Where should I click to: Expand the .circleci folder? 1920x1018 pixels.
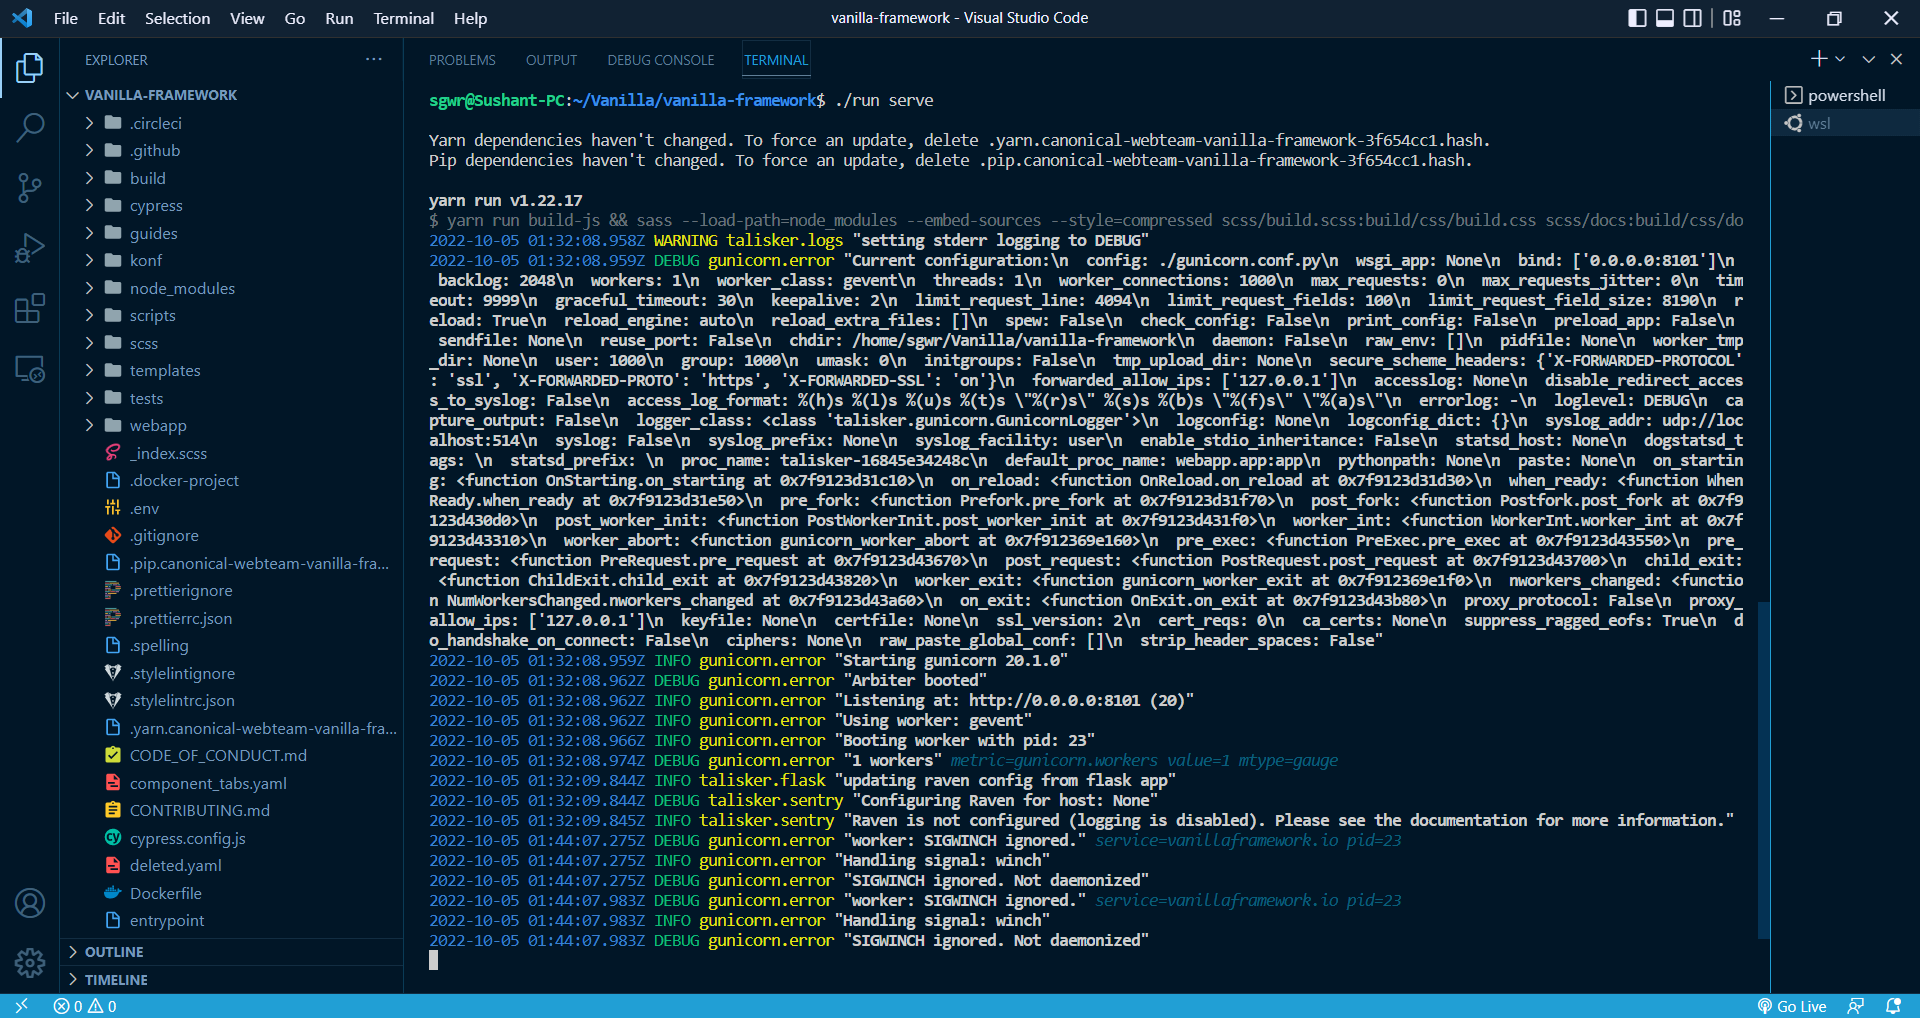coord(232,123)
